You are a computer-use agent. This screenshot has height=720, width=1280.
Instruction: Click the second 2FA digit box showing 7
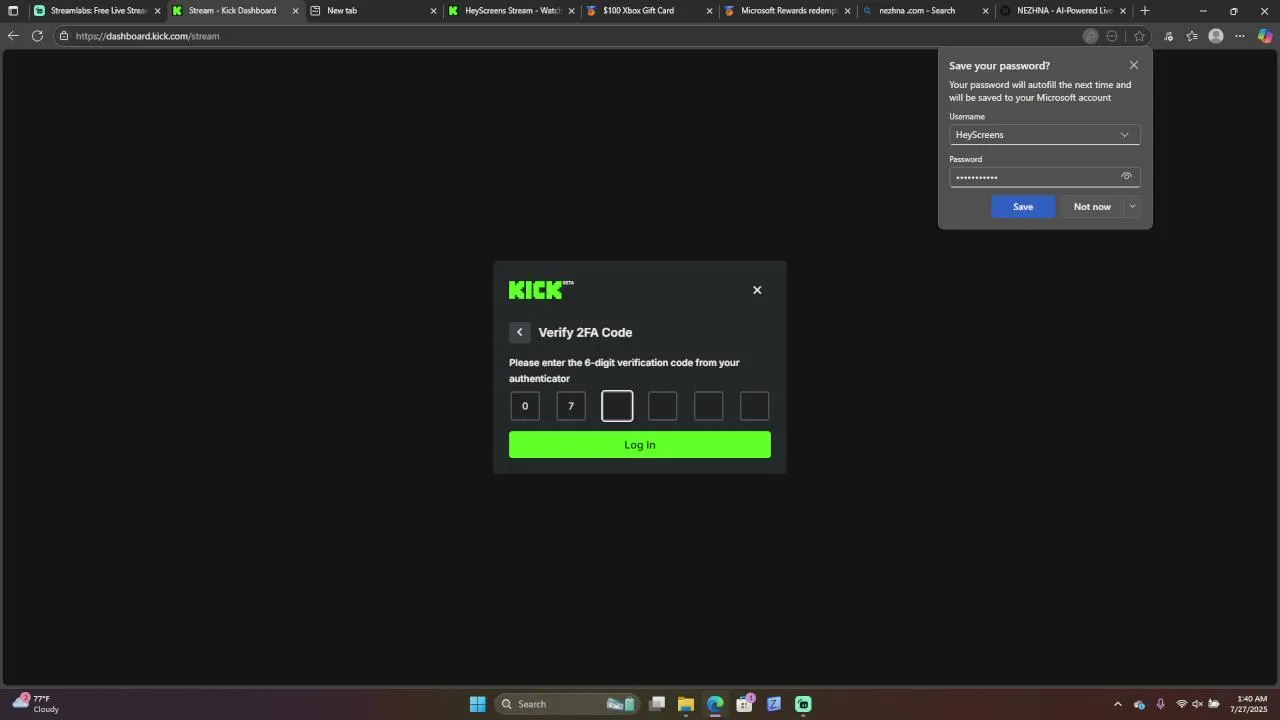pyautogui.click(x=571, y=406)
